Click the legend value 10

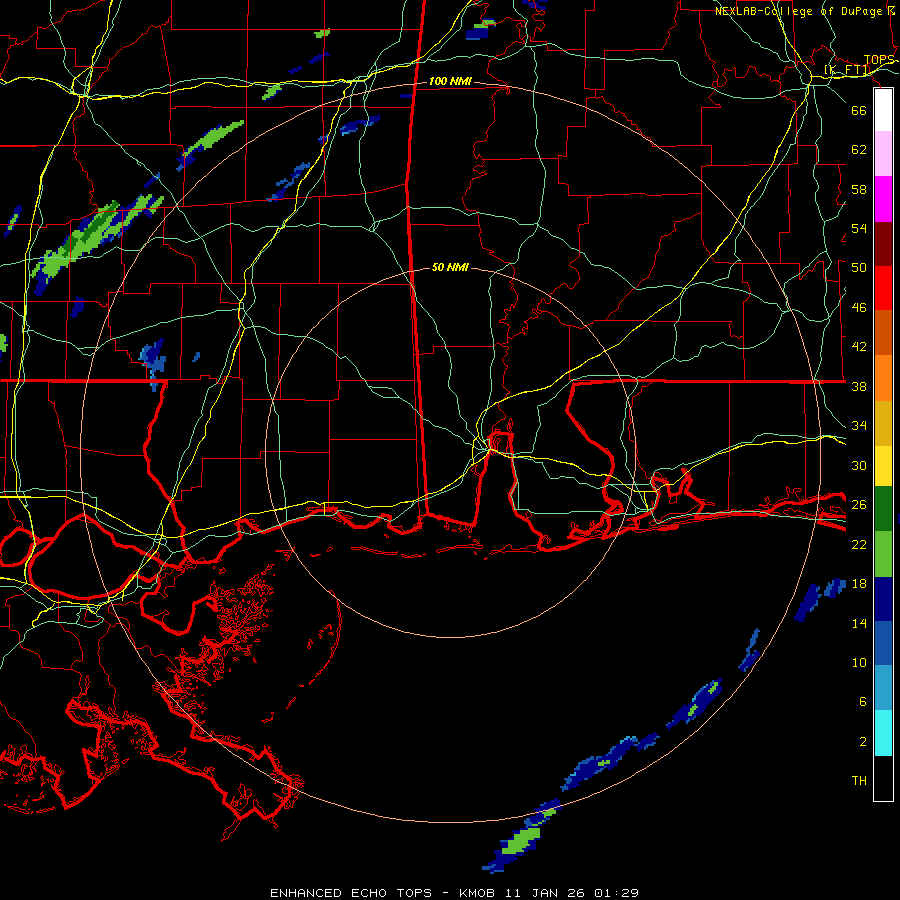pyautogui.click(x=859, y=662)
